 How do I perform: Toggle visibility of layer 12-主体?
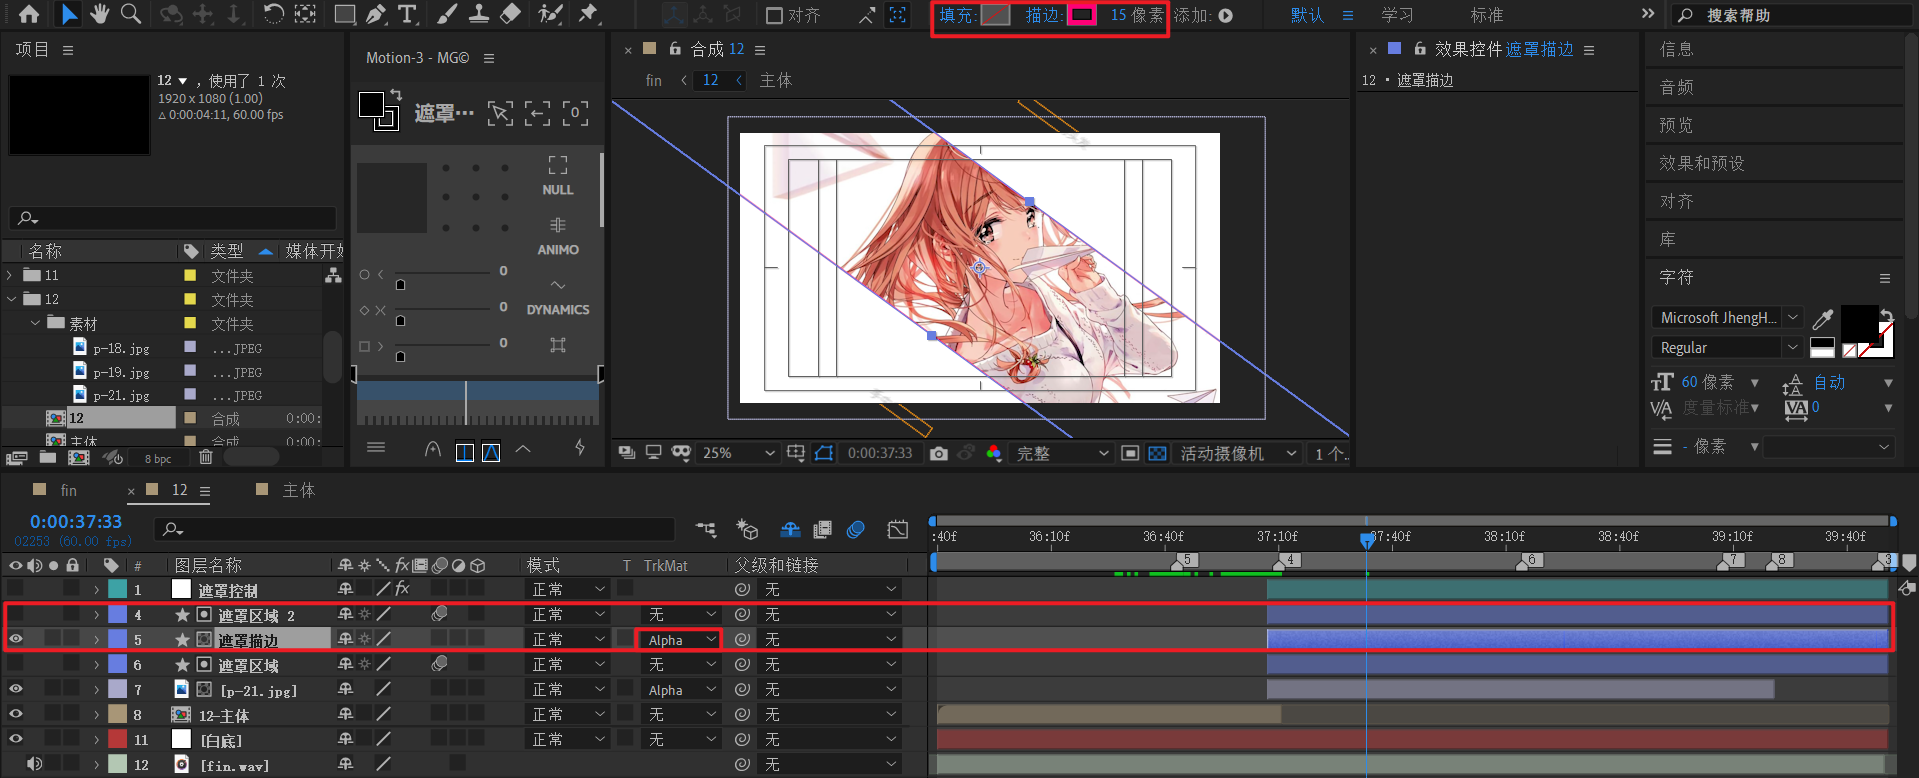click(x=16, y=714)
